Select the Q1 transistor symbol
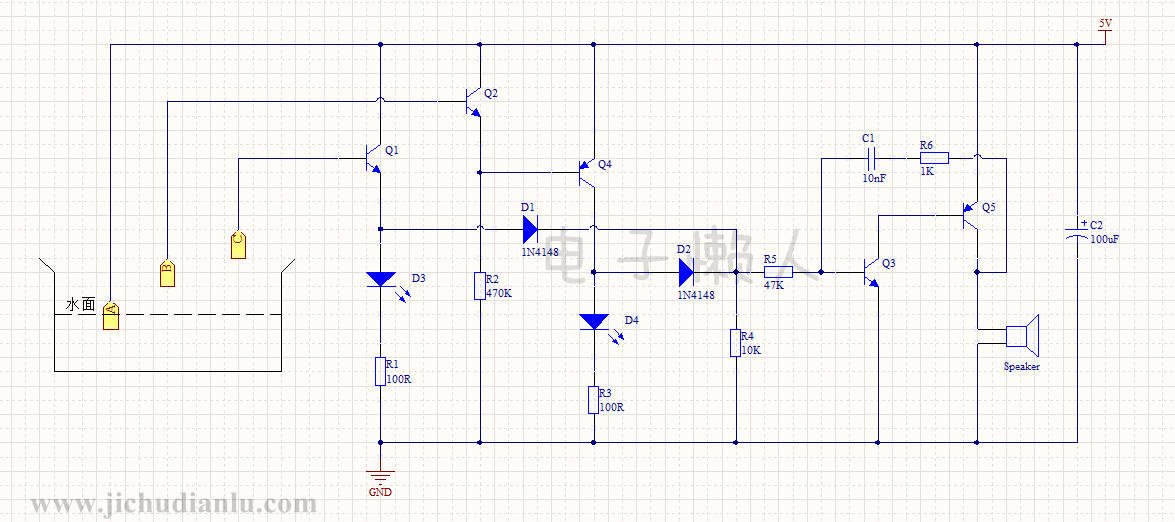 (x=372, y=159)
